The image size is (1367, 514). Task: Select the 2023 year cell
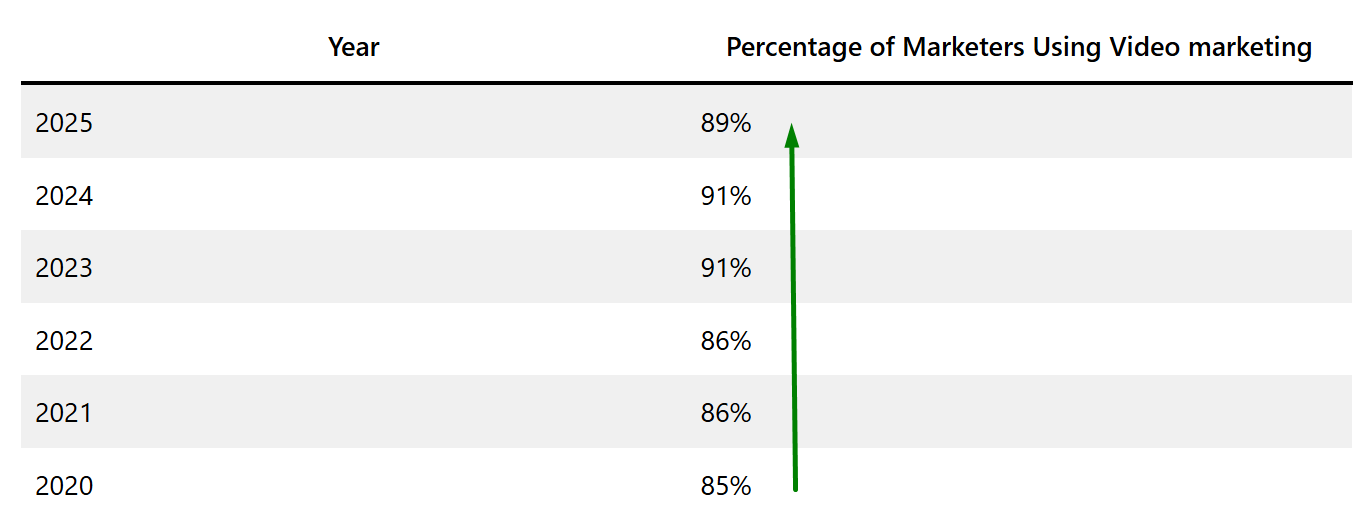64,269
